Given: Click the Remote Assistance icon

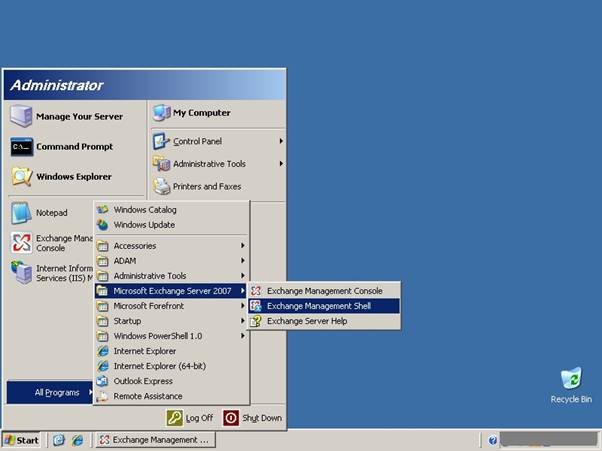Looking at the screenshot, I should [x=103, y=396].
